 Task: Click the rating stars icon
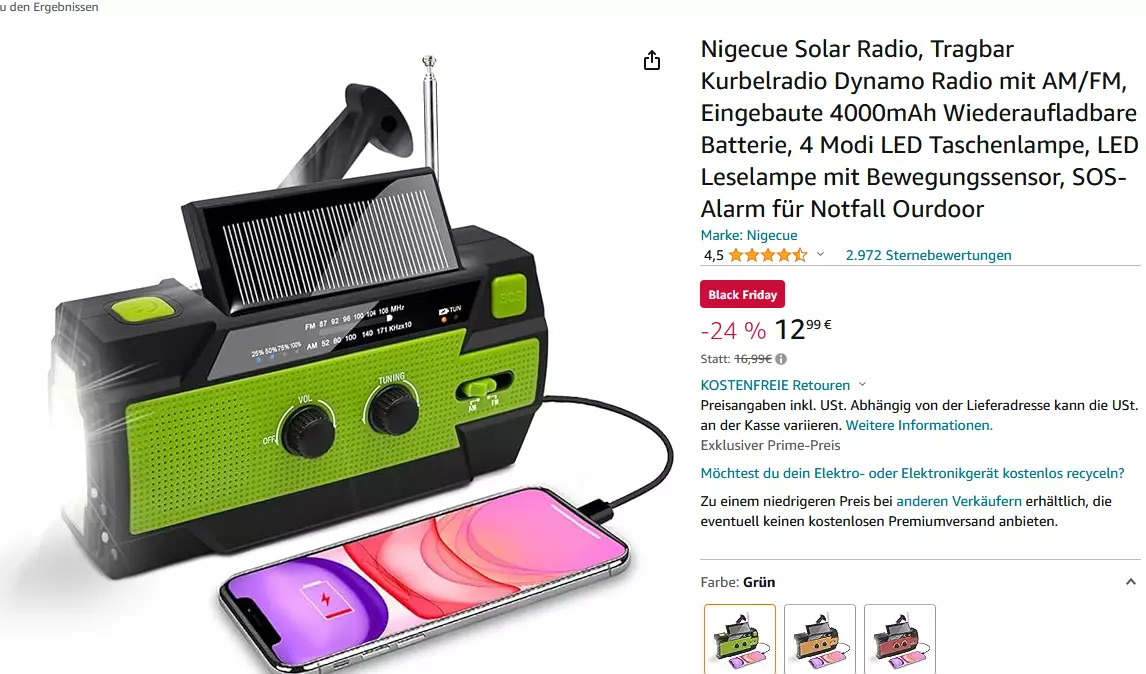click(767, 255)
